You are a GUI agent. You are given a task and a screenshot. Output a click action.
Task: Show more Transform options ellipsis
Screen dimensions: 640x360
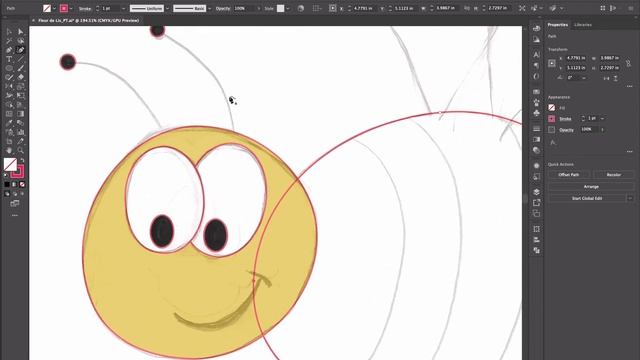coord(629,86)
